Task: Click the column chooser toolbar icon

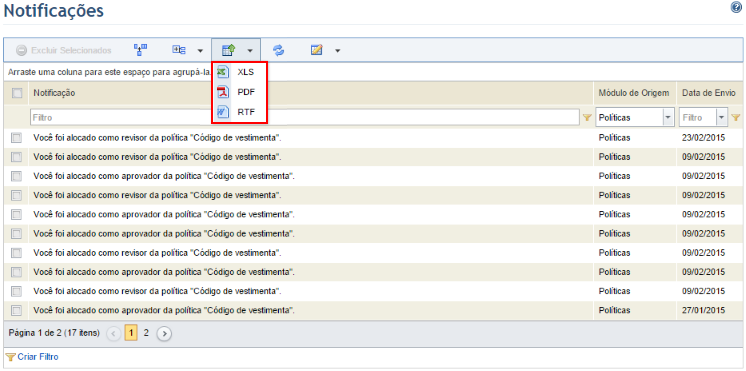Action: point(179,50)
